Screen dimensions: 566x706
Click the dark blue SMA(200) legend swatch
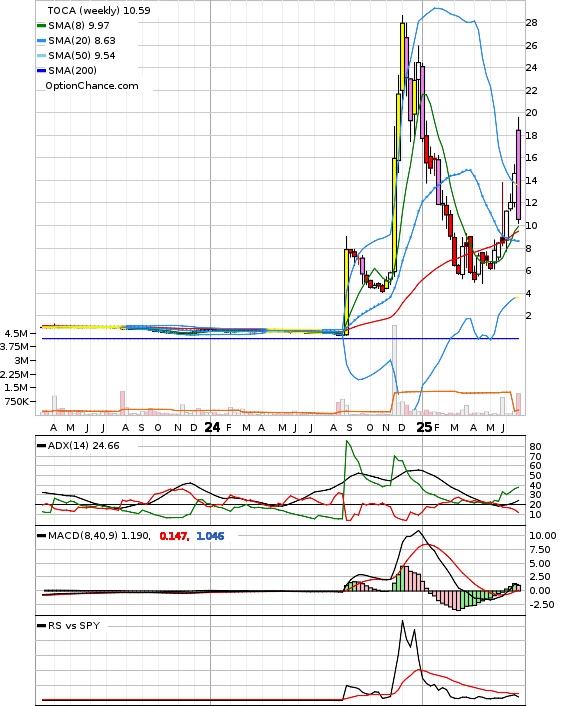[x=41, y=71]
